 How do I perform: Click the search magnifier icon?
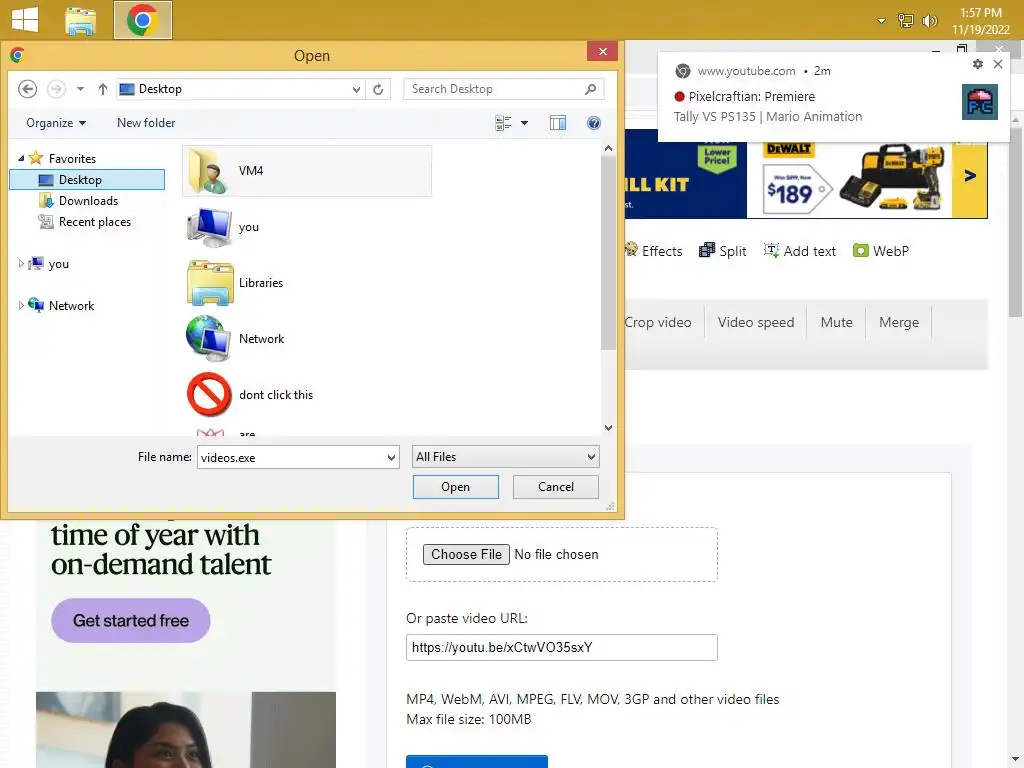click(x=590, y=89)
